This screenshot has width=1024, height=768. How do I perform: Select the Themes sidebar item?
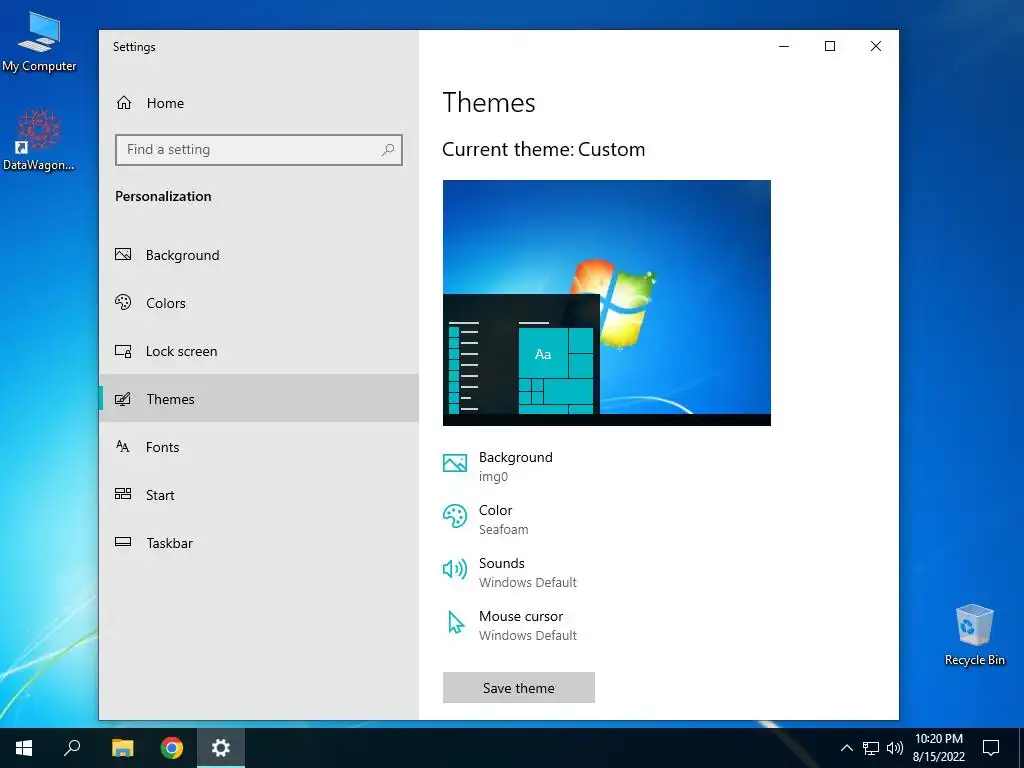tap(259, 399)
